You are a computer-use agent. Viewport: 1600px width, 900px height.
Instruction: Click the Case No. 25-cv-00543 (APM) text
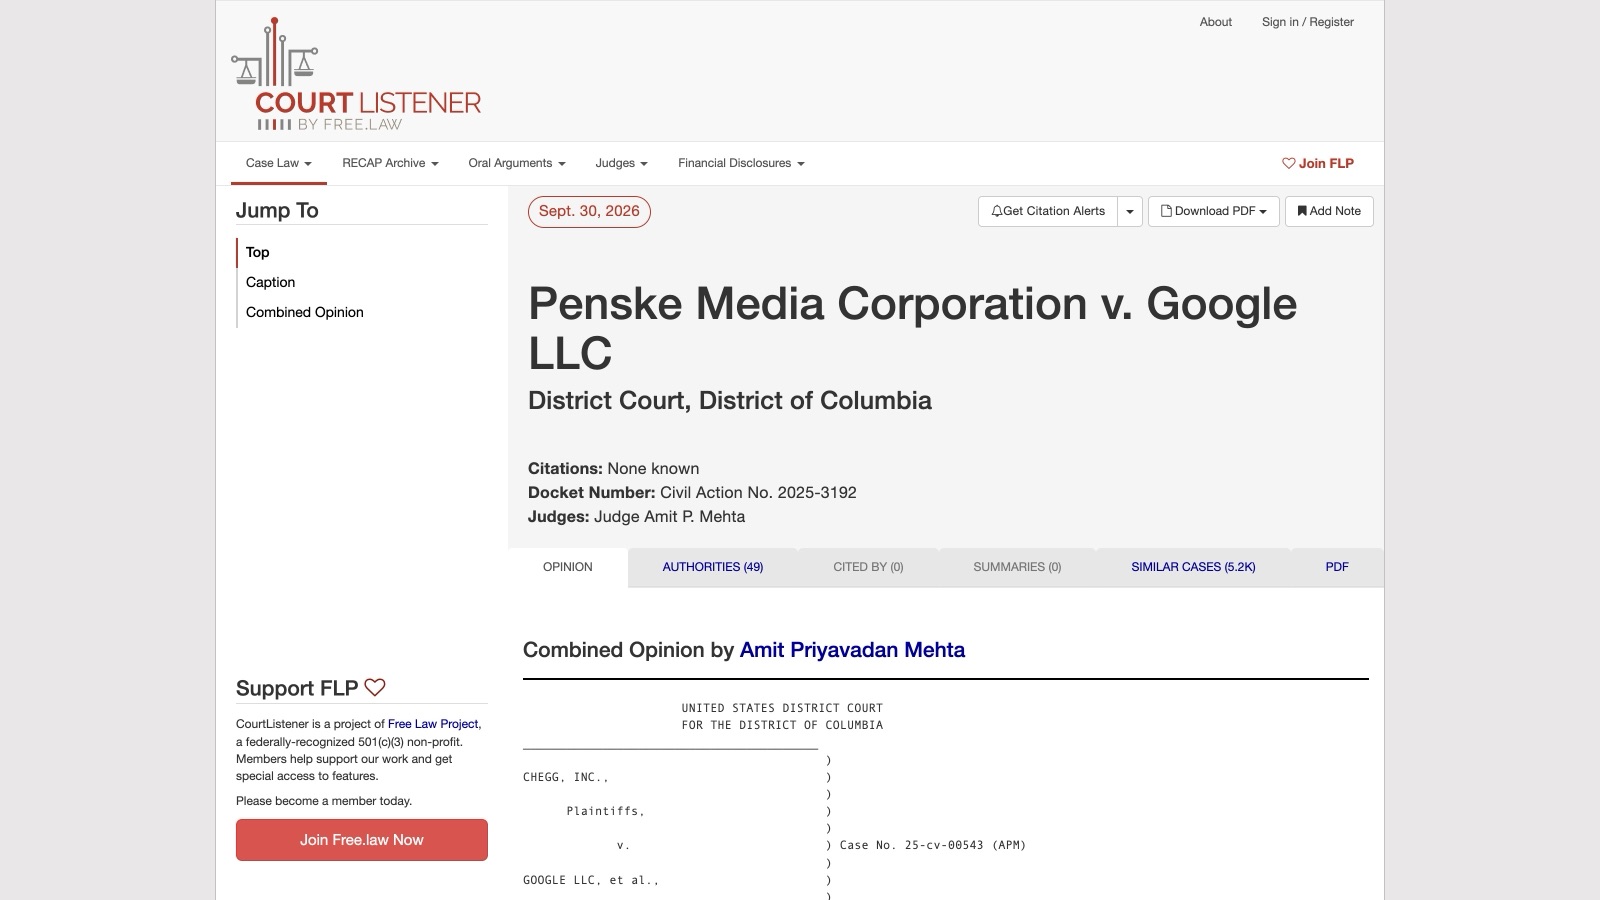(933, 845)
